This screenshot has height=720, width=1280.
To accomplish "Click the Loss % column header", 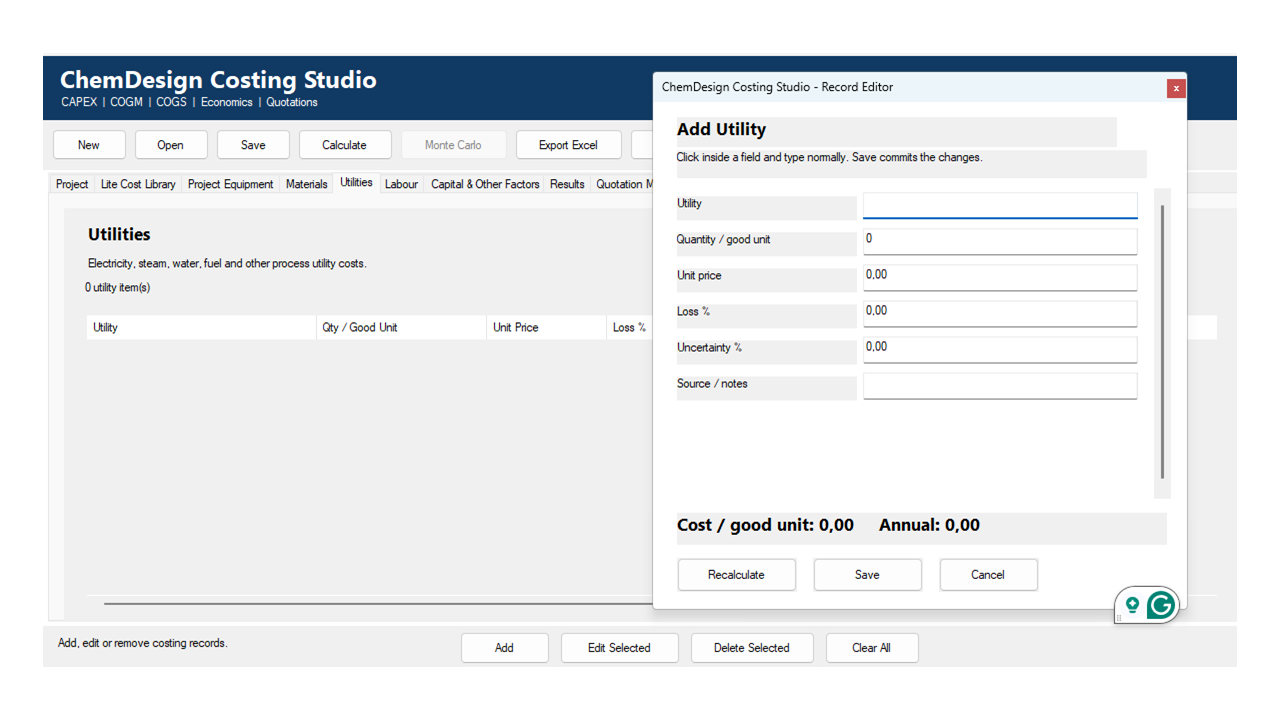I will (x=630, y=328).
